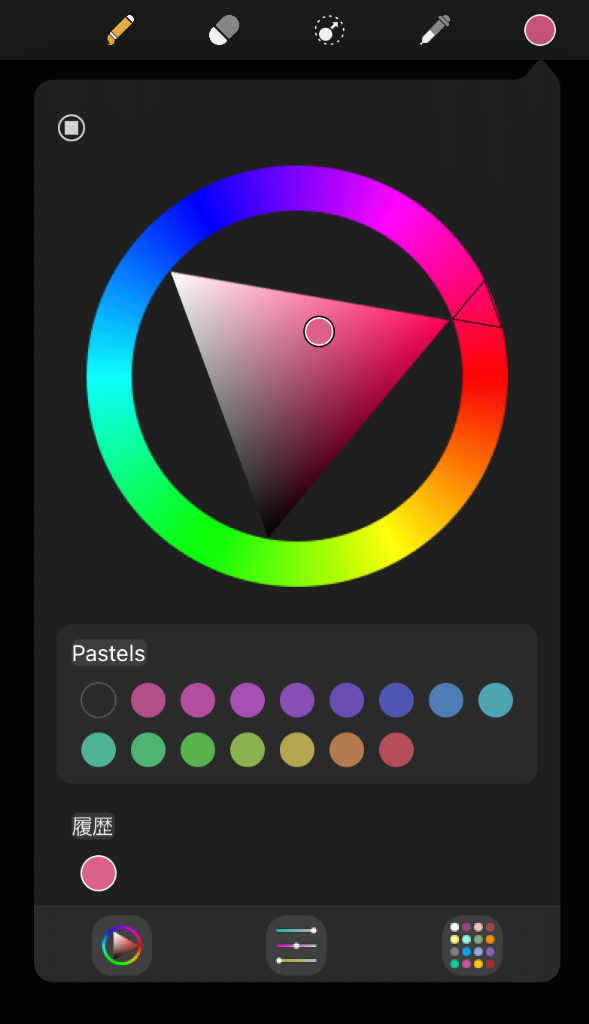This screenshot has width=589, height=1024.
Task: Switch to the color sliders tab
Action: pos(296,945)
